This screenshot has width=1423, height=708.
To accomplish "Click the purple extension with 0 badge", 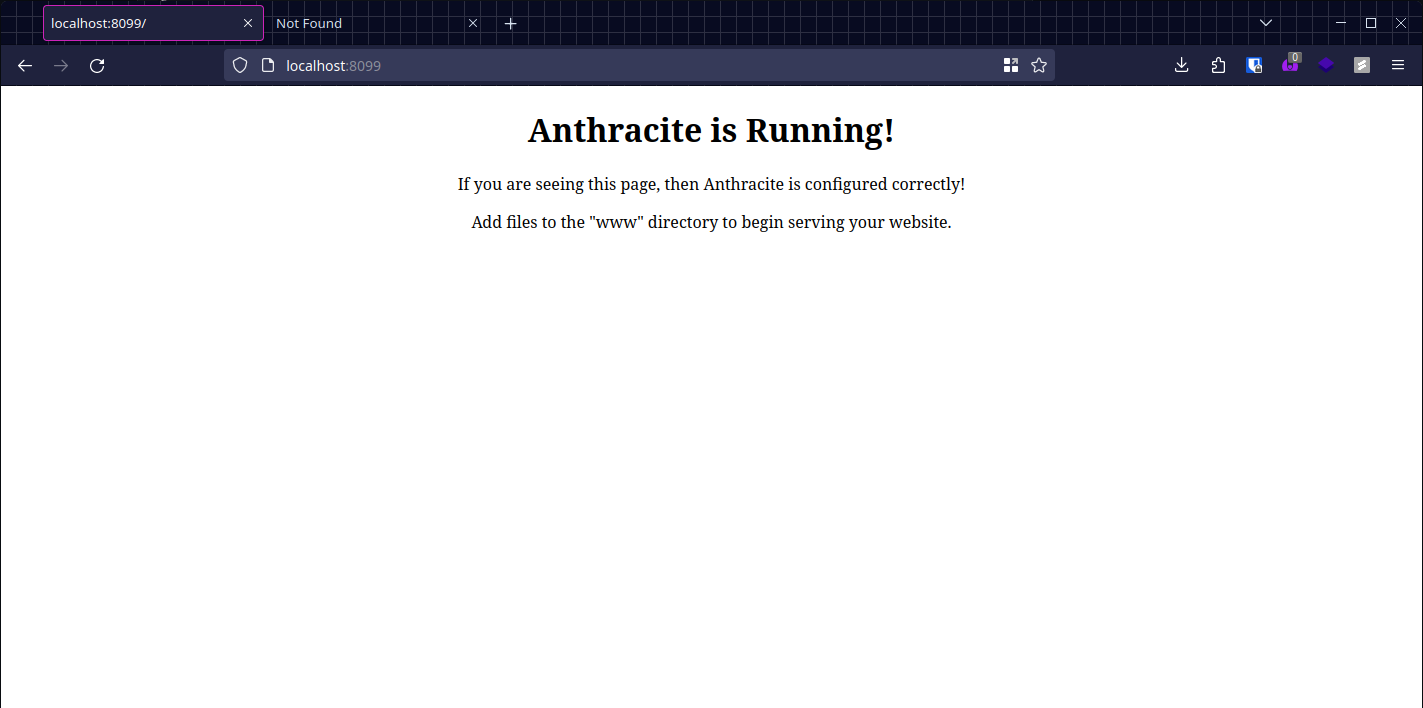I will pos(1290,66).
